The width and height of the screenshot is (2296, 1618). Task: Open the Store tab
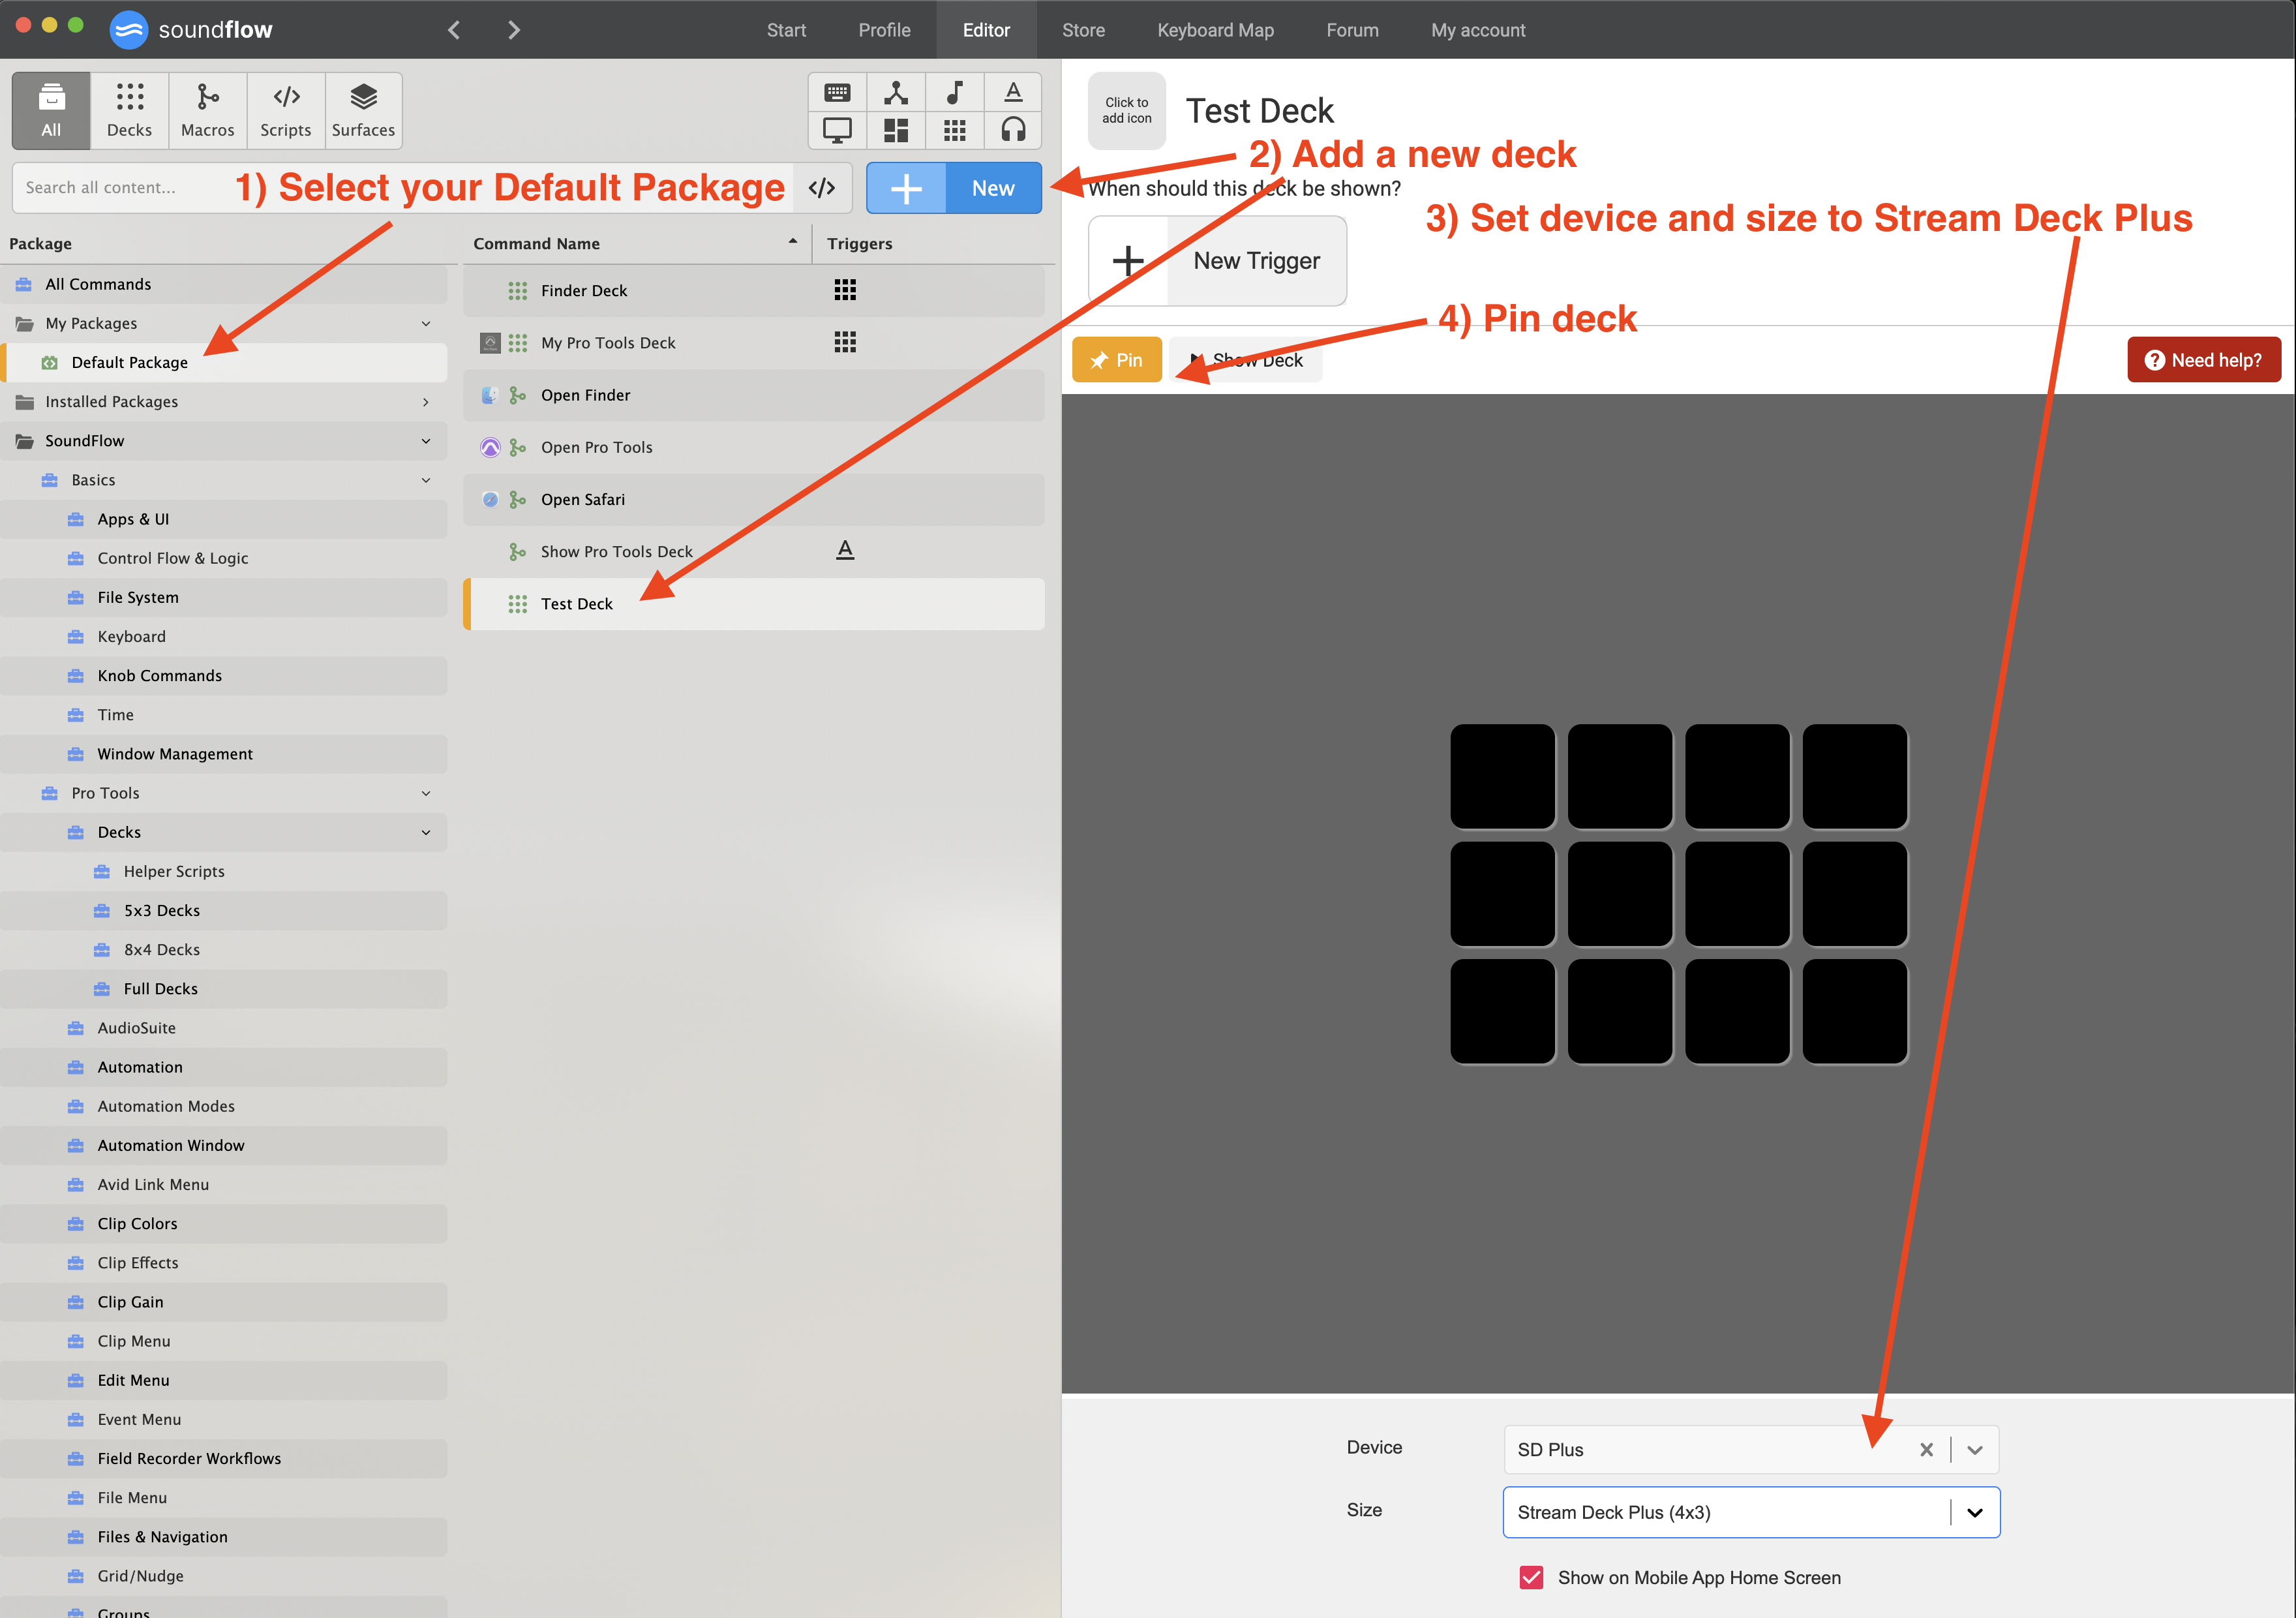(x=1083, y=30)
